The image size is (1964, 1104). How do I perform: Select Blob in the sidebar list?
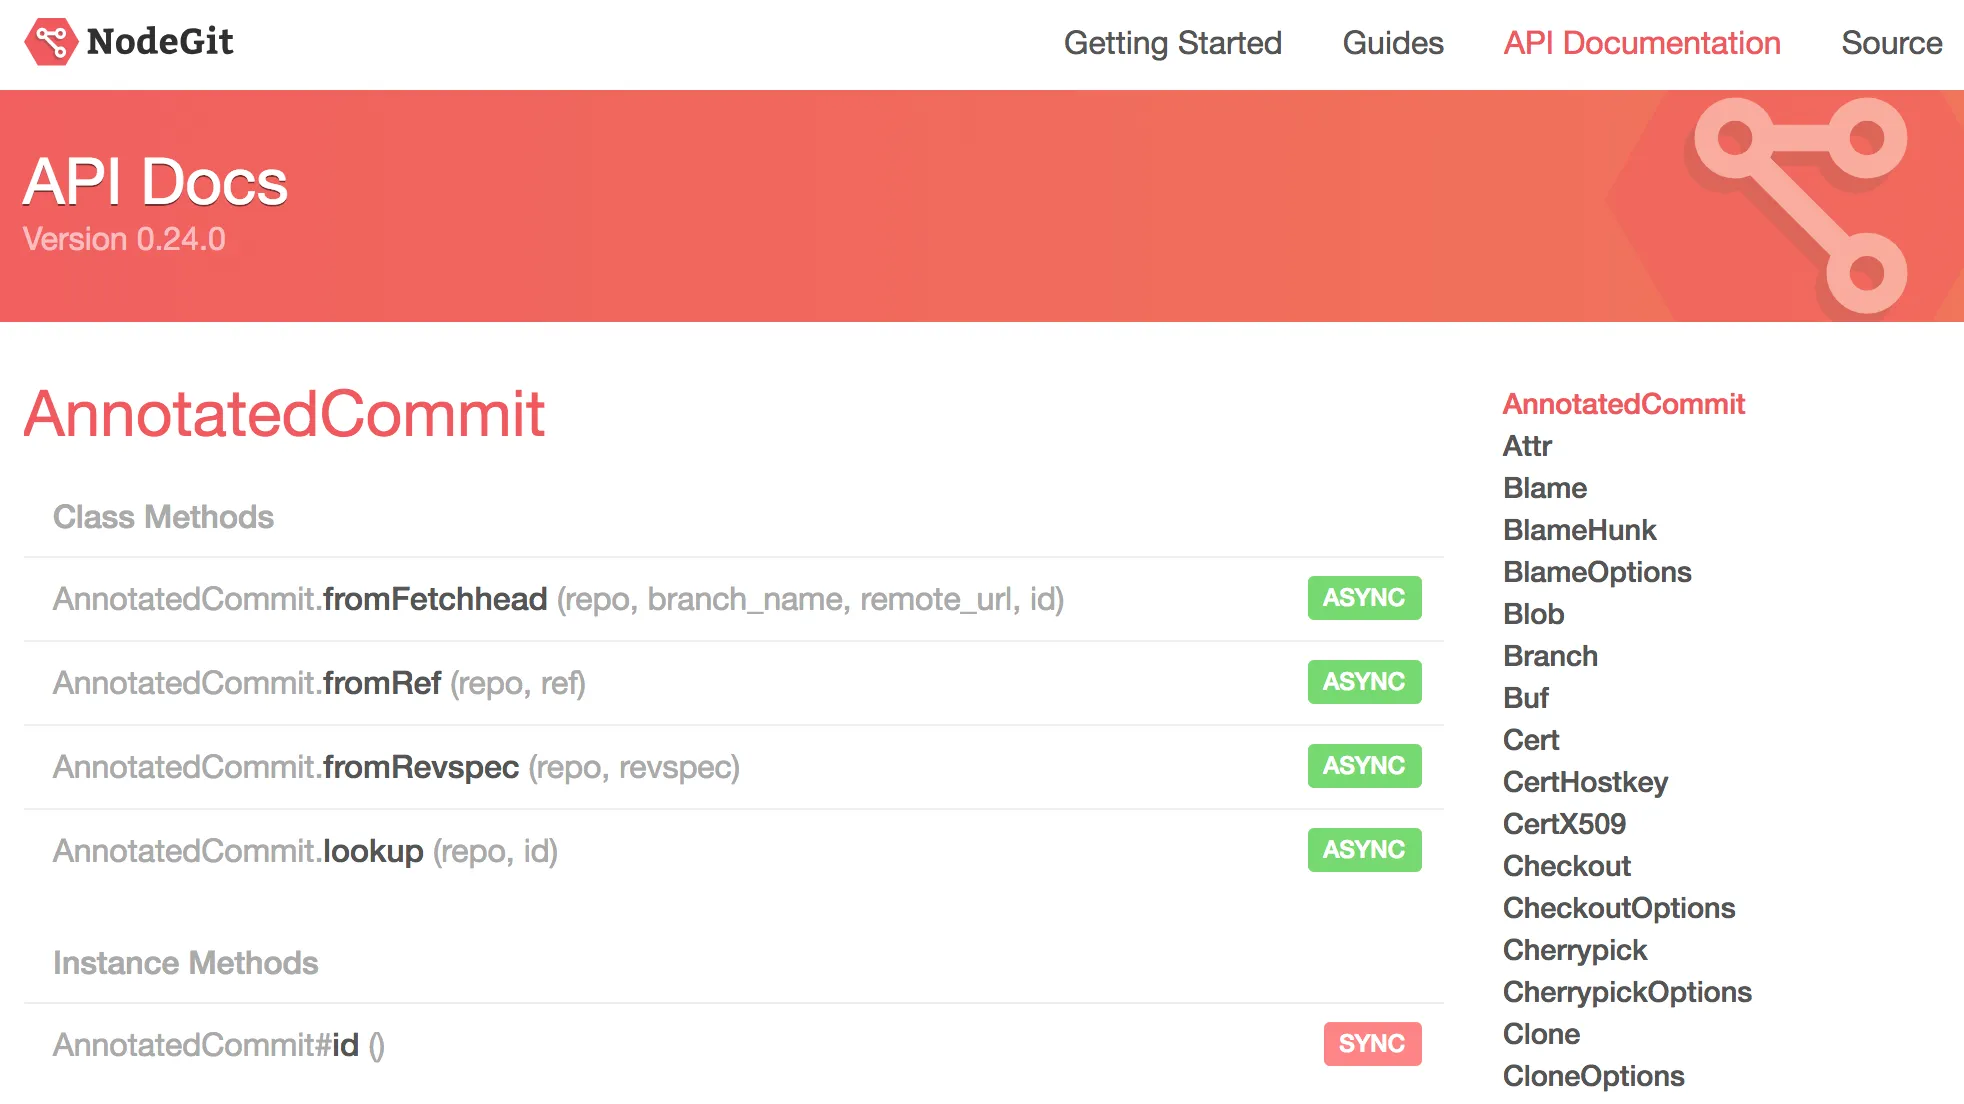(1534, 614)
